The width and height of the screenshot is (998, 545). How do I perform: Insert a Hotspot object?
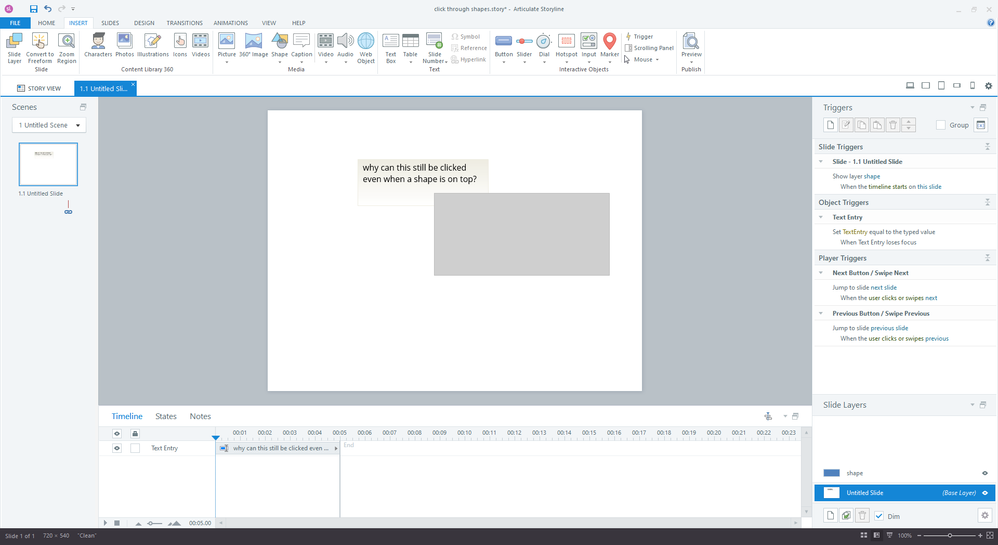click(x=566, y=46)
